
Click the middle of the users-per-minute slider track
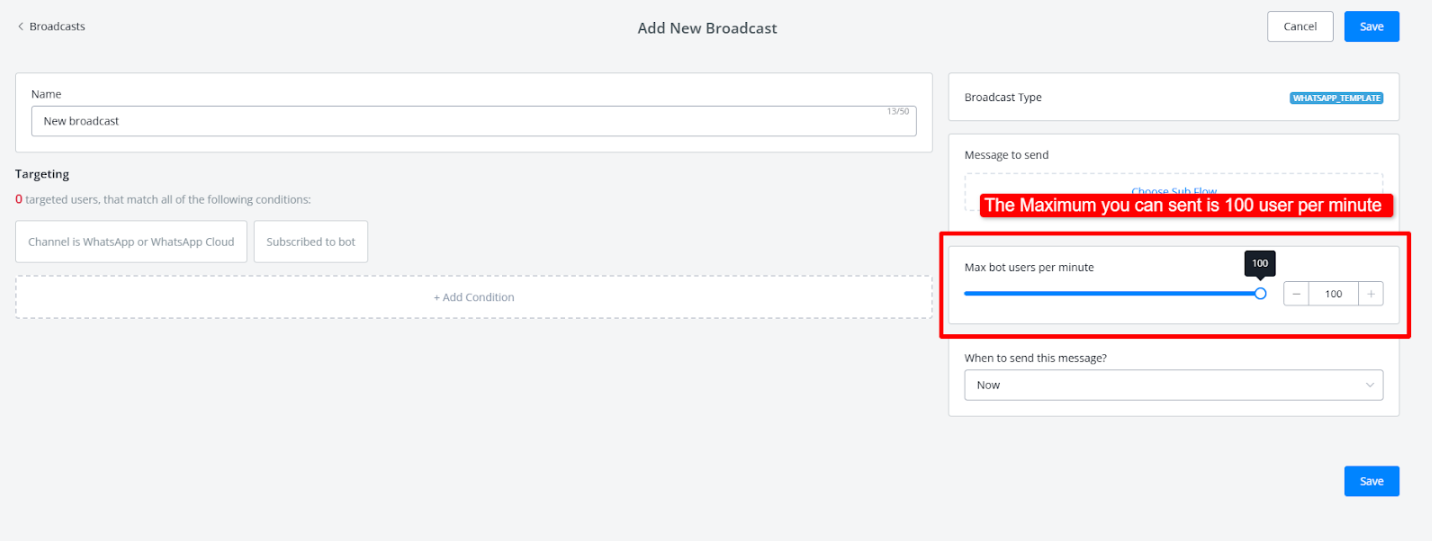[1112, 293]
